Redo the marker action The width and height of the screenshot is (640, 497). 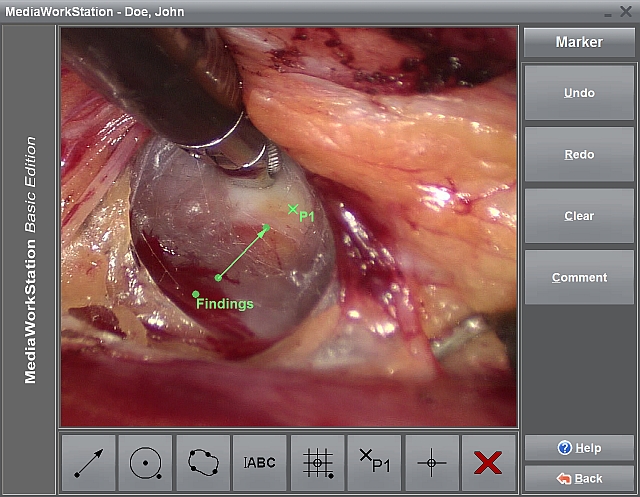pyautogui.click(x=579, y=154)
